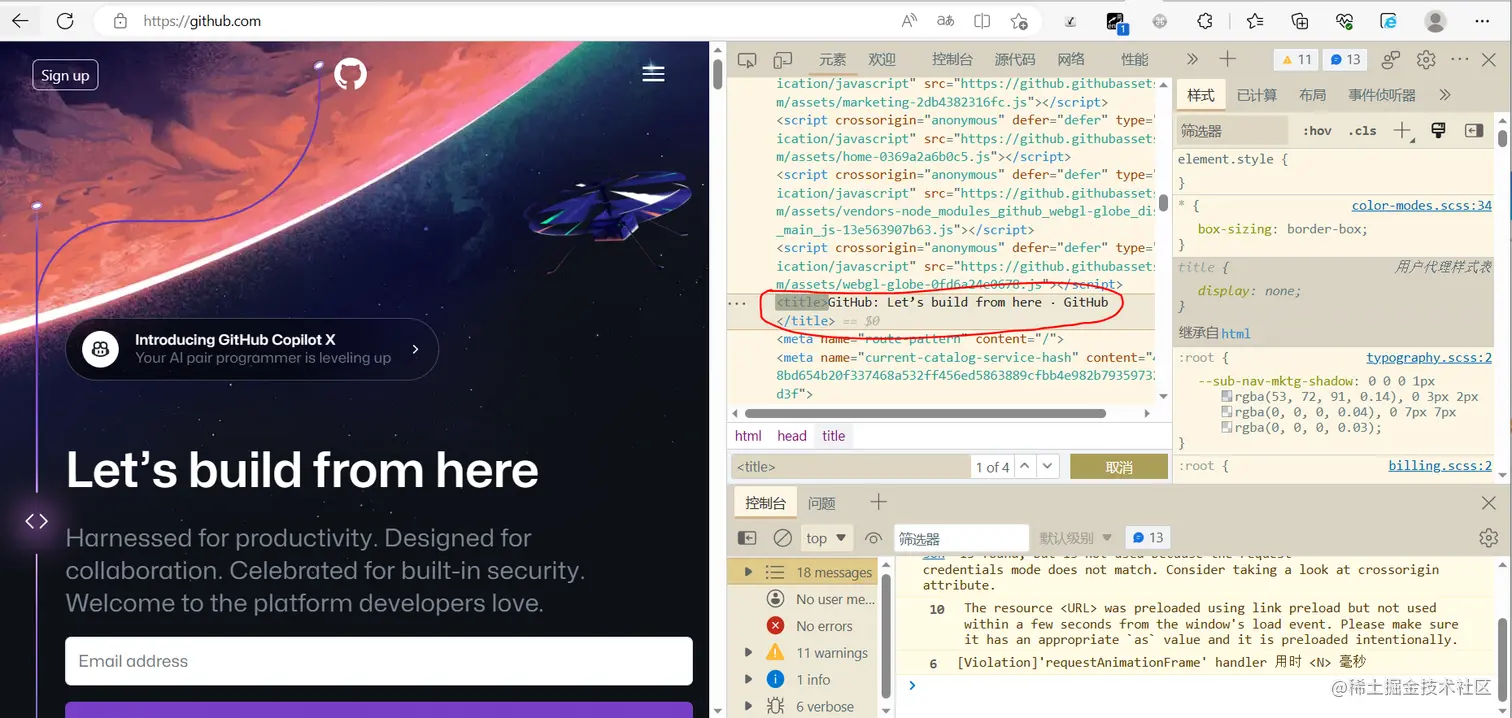Toggle computed styles sidebar pane icon
This screenshot has height=718, width=1512.
[x=1473, y=131]
